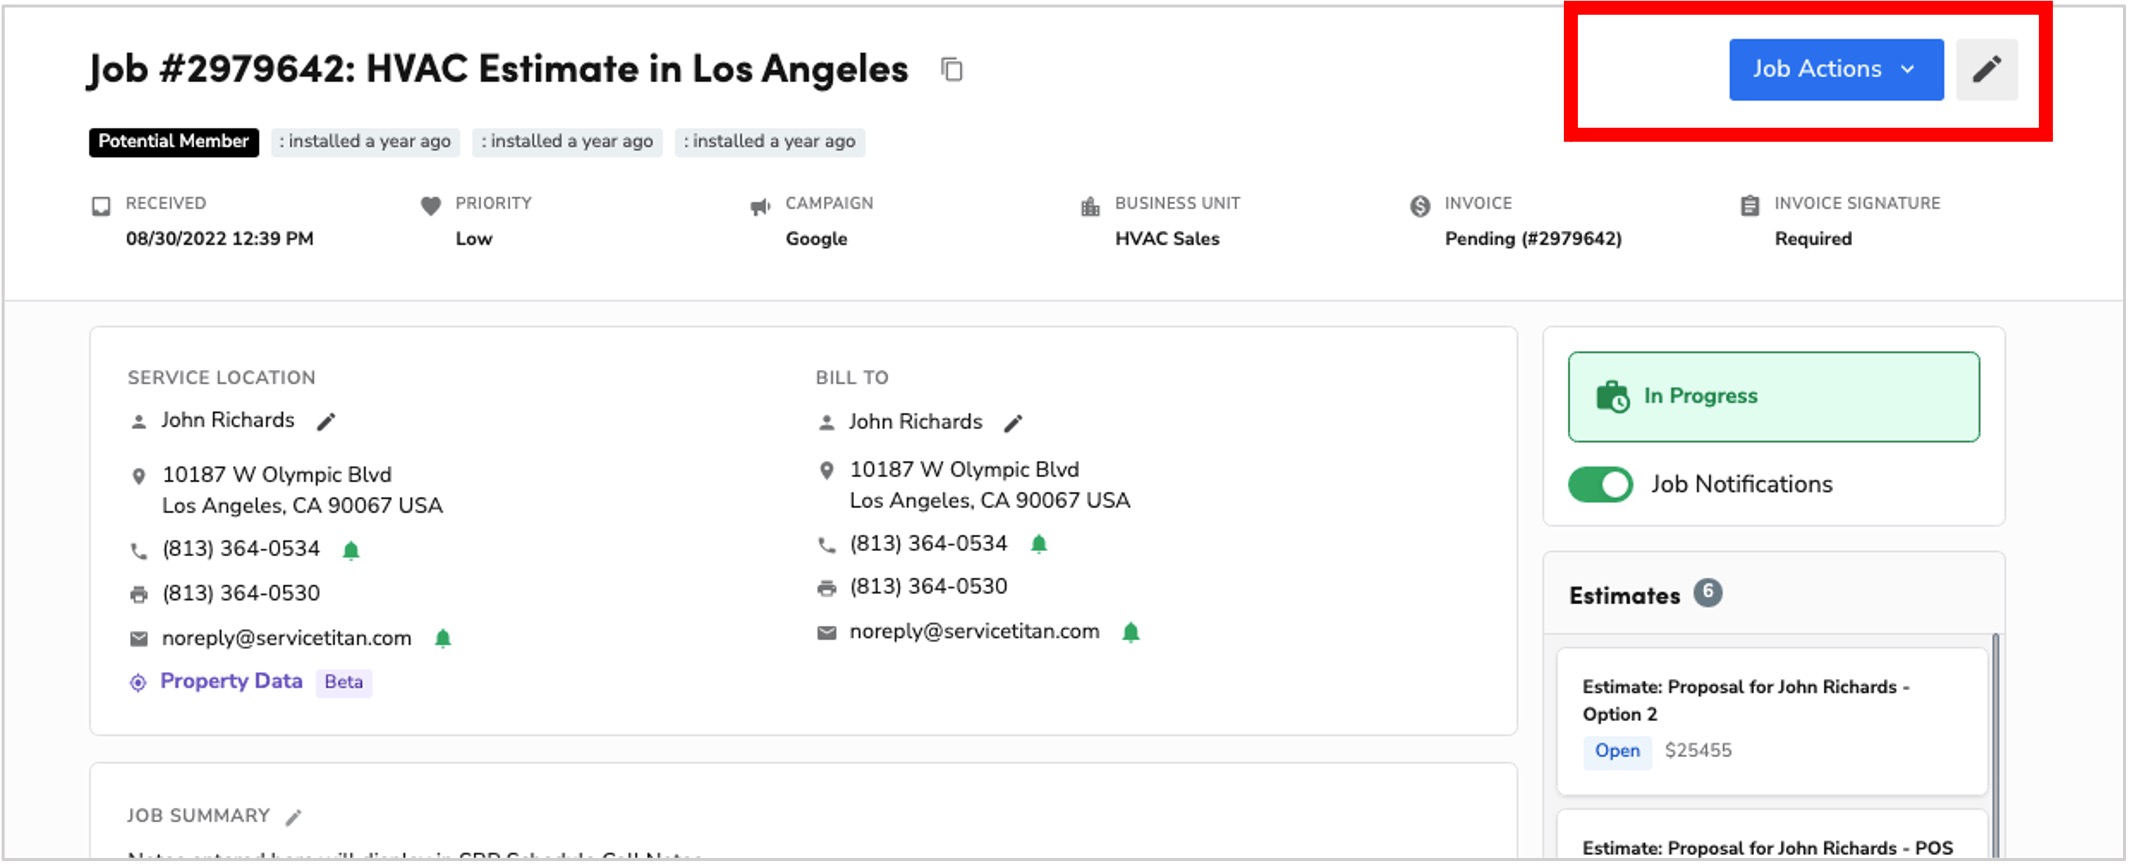Click the In Progress status button
This screenshot has width=2131, height=866.
coord(1773,396)
